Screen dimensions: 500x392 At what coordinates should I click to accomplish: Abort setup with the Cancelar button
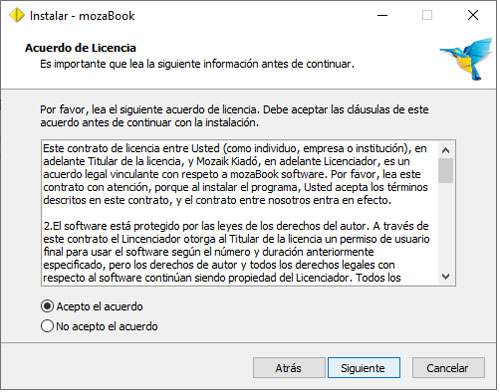coord(448,368)
